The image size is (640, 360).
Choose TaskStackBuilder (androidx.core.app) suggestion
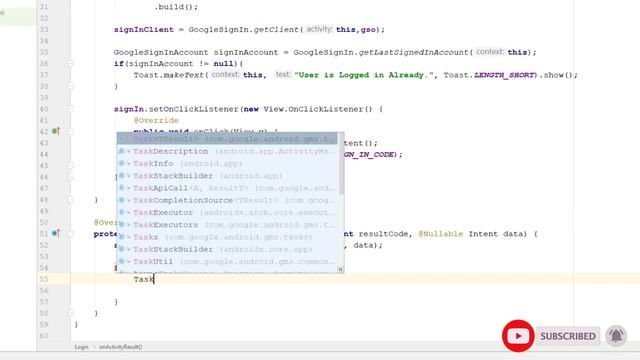227,249
